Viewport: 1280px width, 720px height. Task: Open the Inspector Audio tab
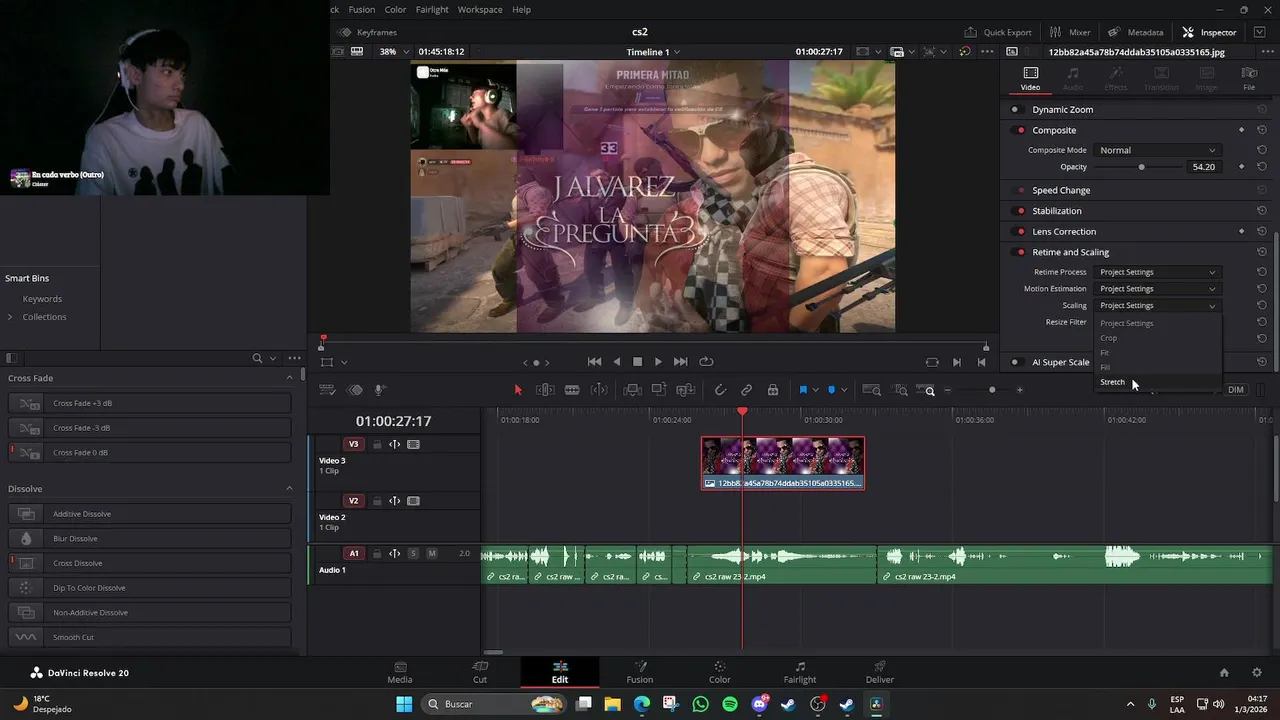1073,78
